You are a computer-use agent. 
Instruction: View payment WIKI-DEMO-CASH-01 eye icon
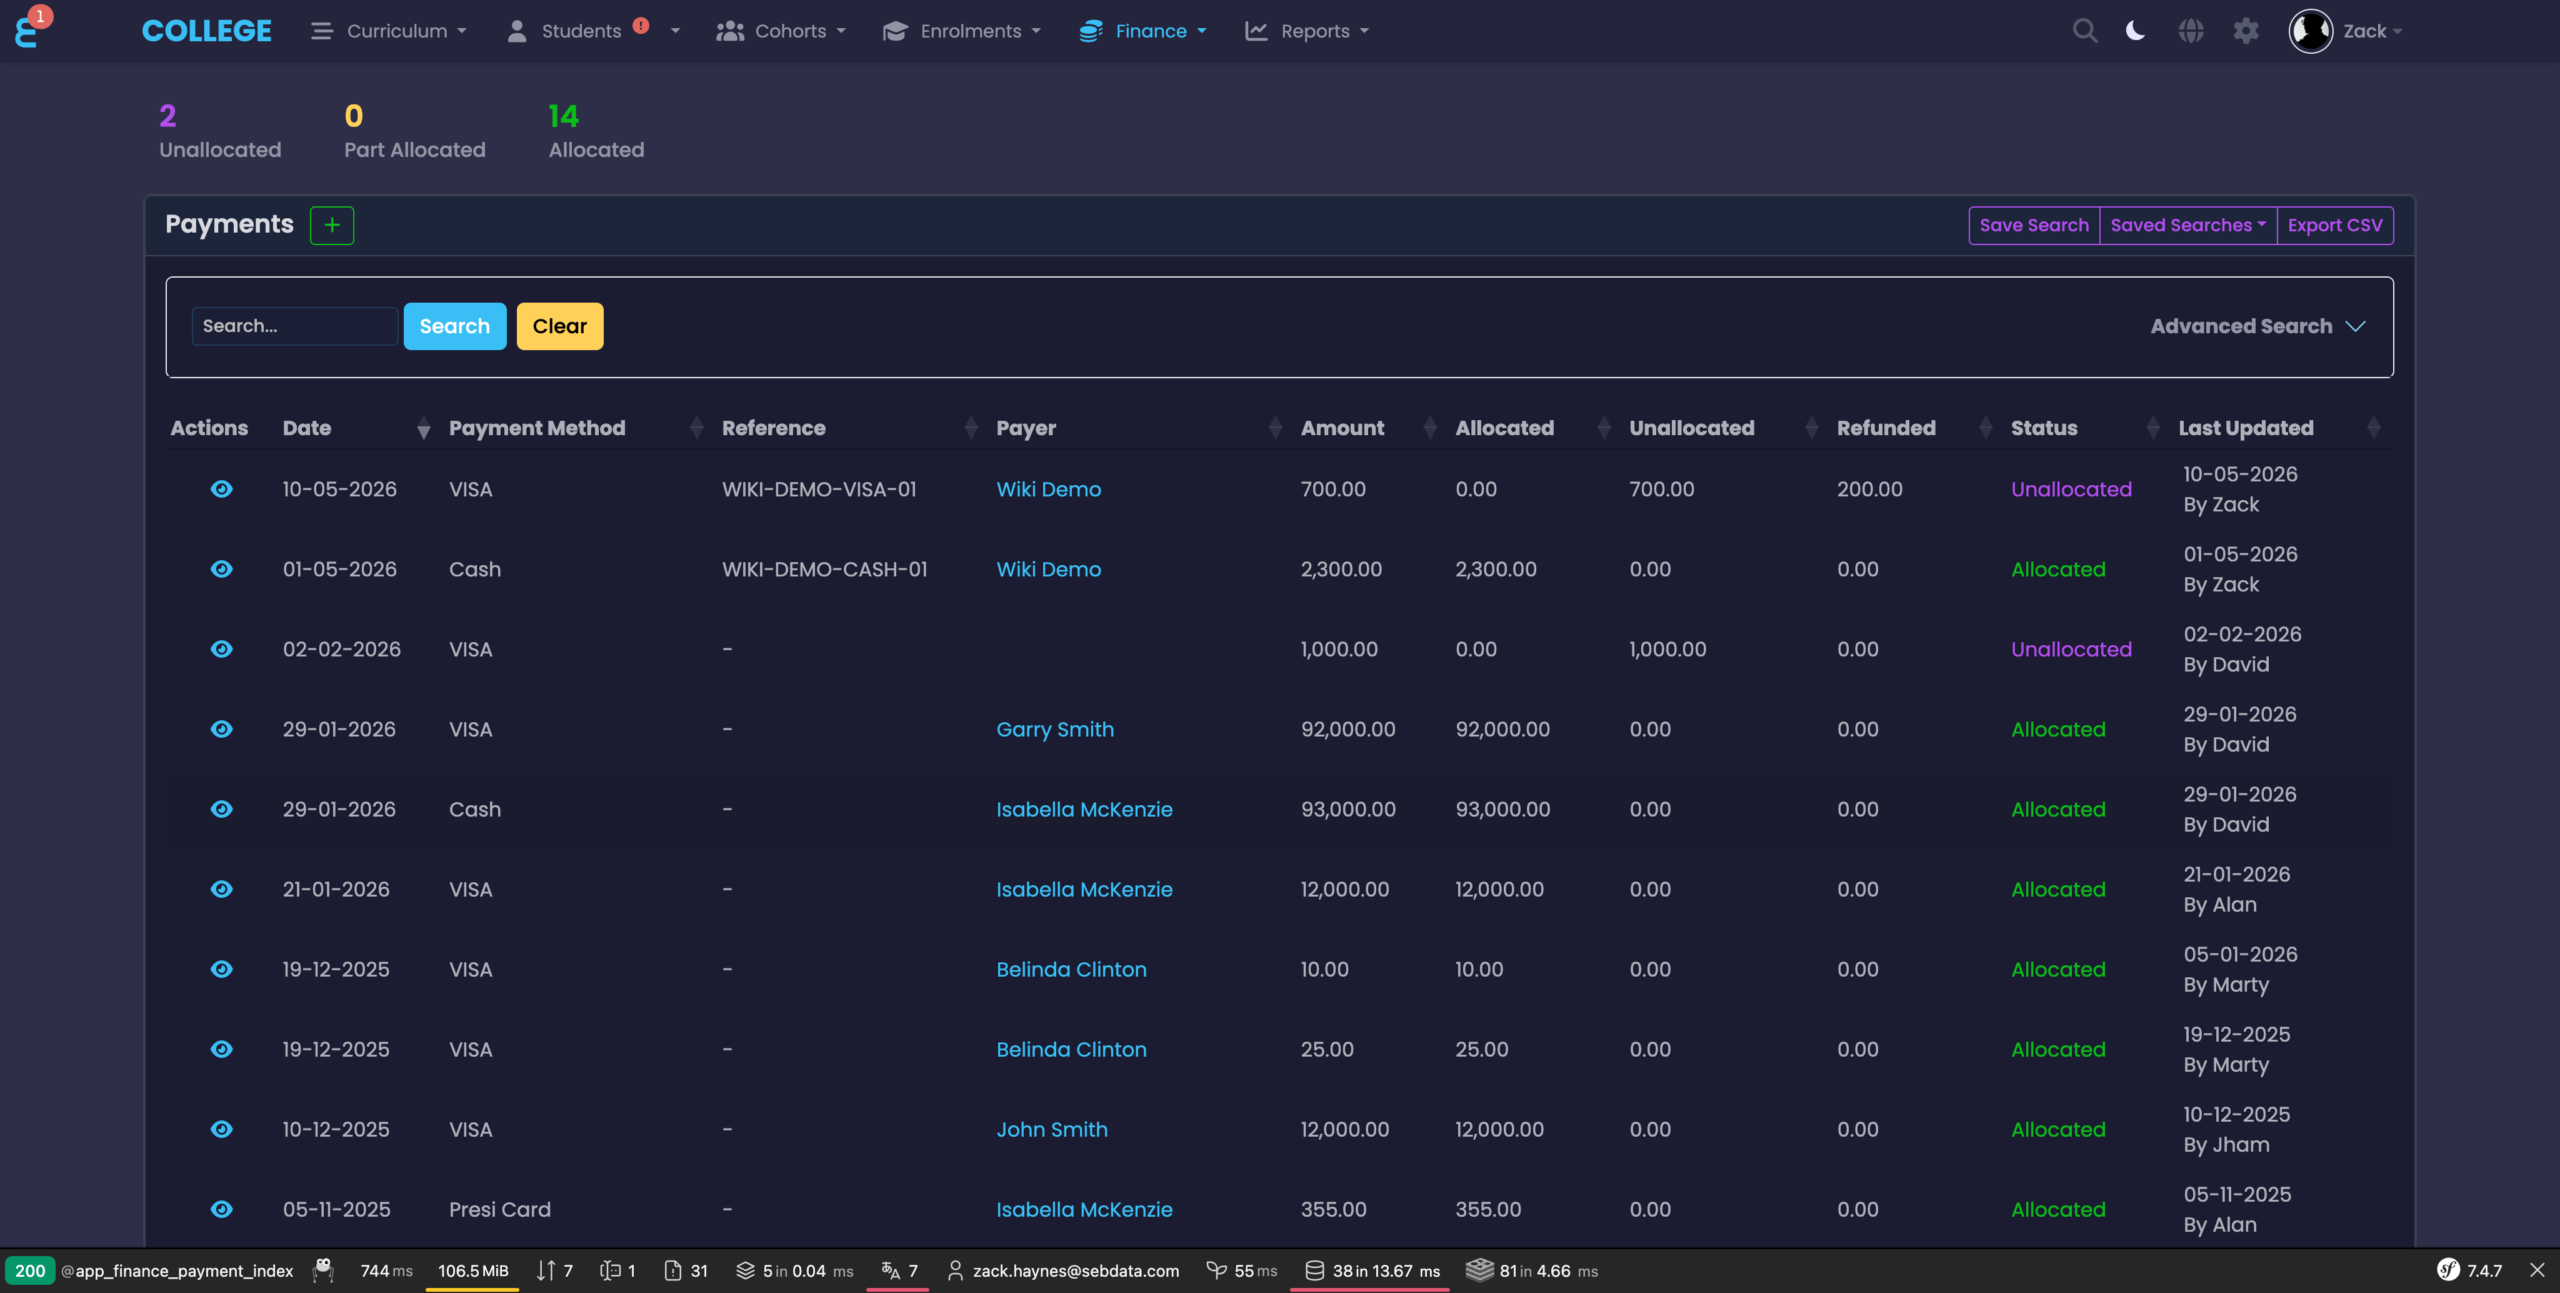[222, 569]
